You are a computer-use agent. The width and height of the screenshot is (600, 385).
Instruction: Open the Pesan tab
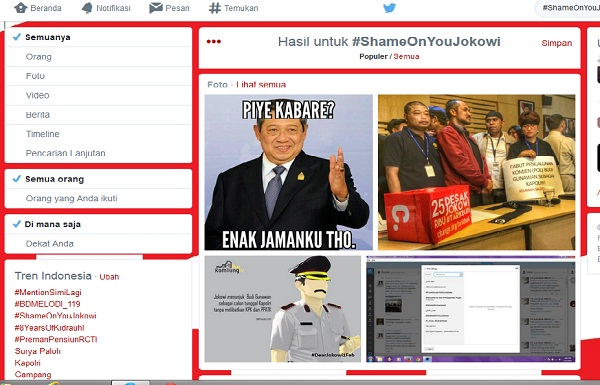169,8
